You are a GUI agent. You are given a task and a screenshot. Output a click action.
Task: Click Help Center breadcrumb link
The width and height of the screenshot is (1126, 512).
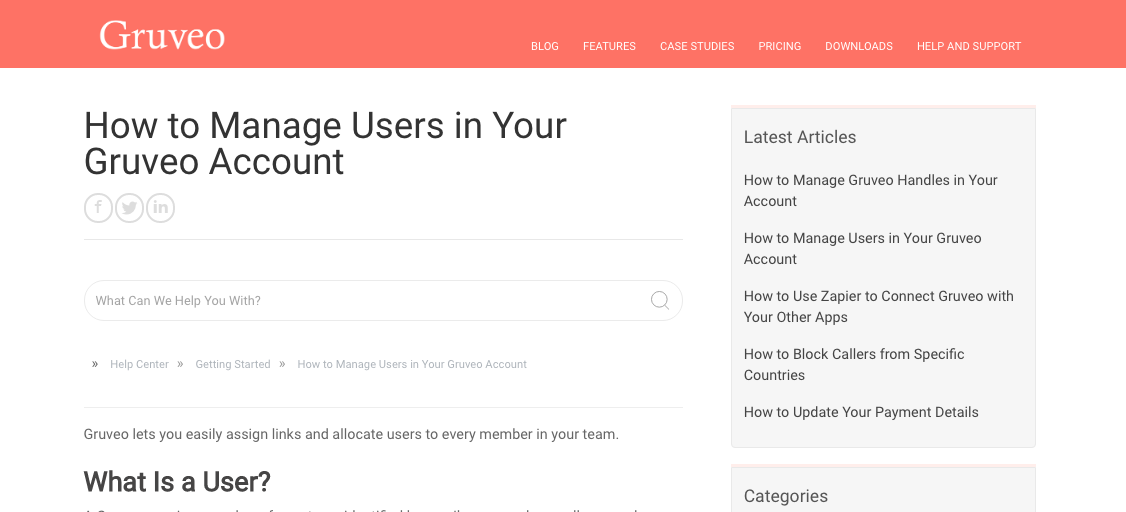click(x=139, y=364)
